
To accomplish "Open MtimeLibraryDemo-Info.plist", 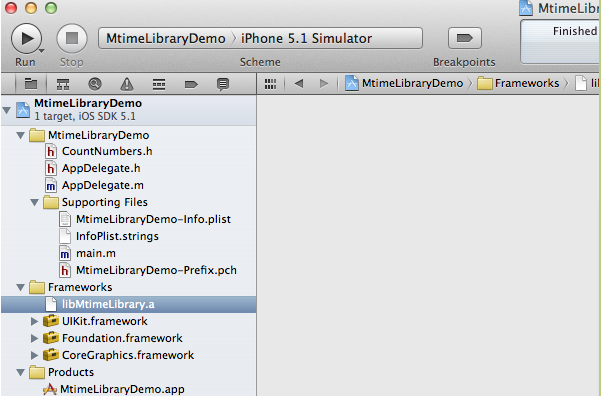I will point(153,219).
